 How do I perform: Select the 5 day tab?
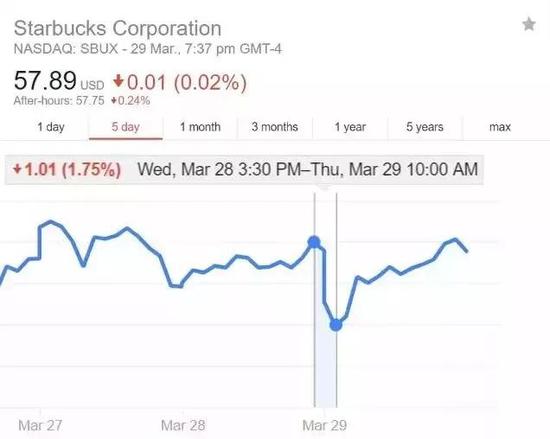tap(126, 127)
